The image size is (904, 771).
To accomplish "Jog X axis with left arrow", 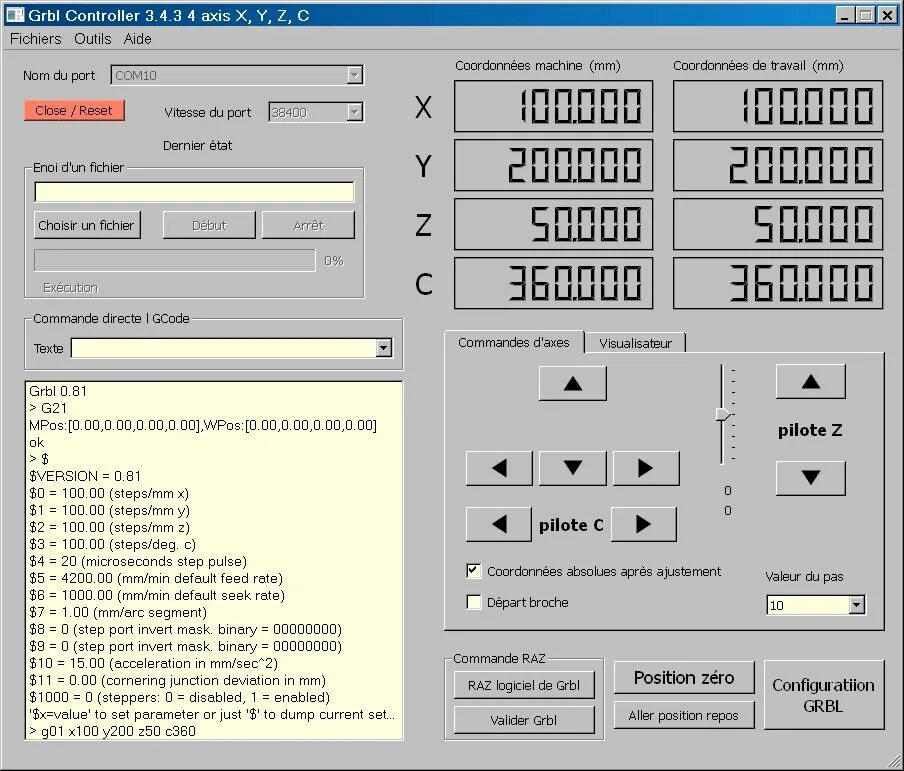I will tap(499, 468).
